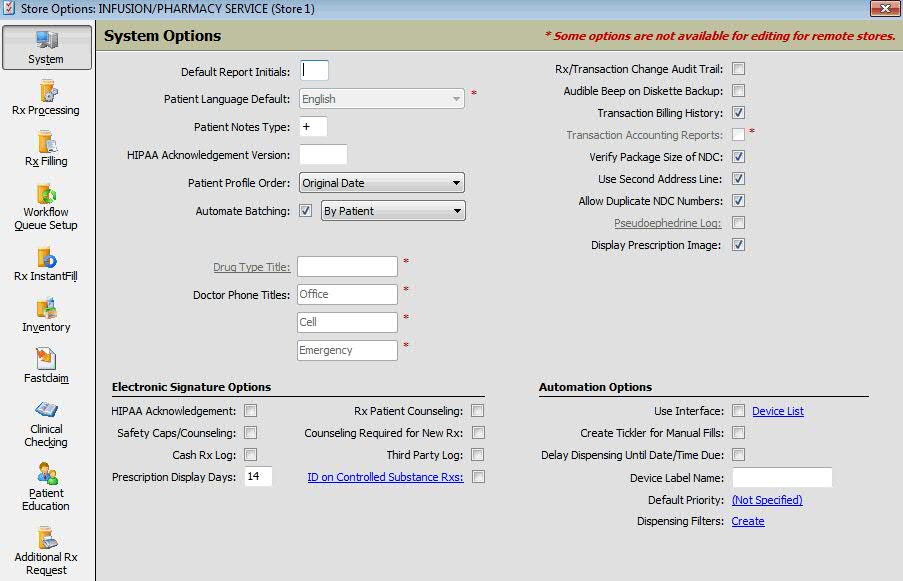This screenshot has width=903, height=581.
Task: Click the Device Label Name field
Action: (781, 478)
